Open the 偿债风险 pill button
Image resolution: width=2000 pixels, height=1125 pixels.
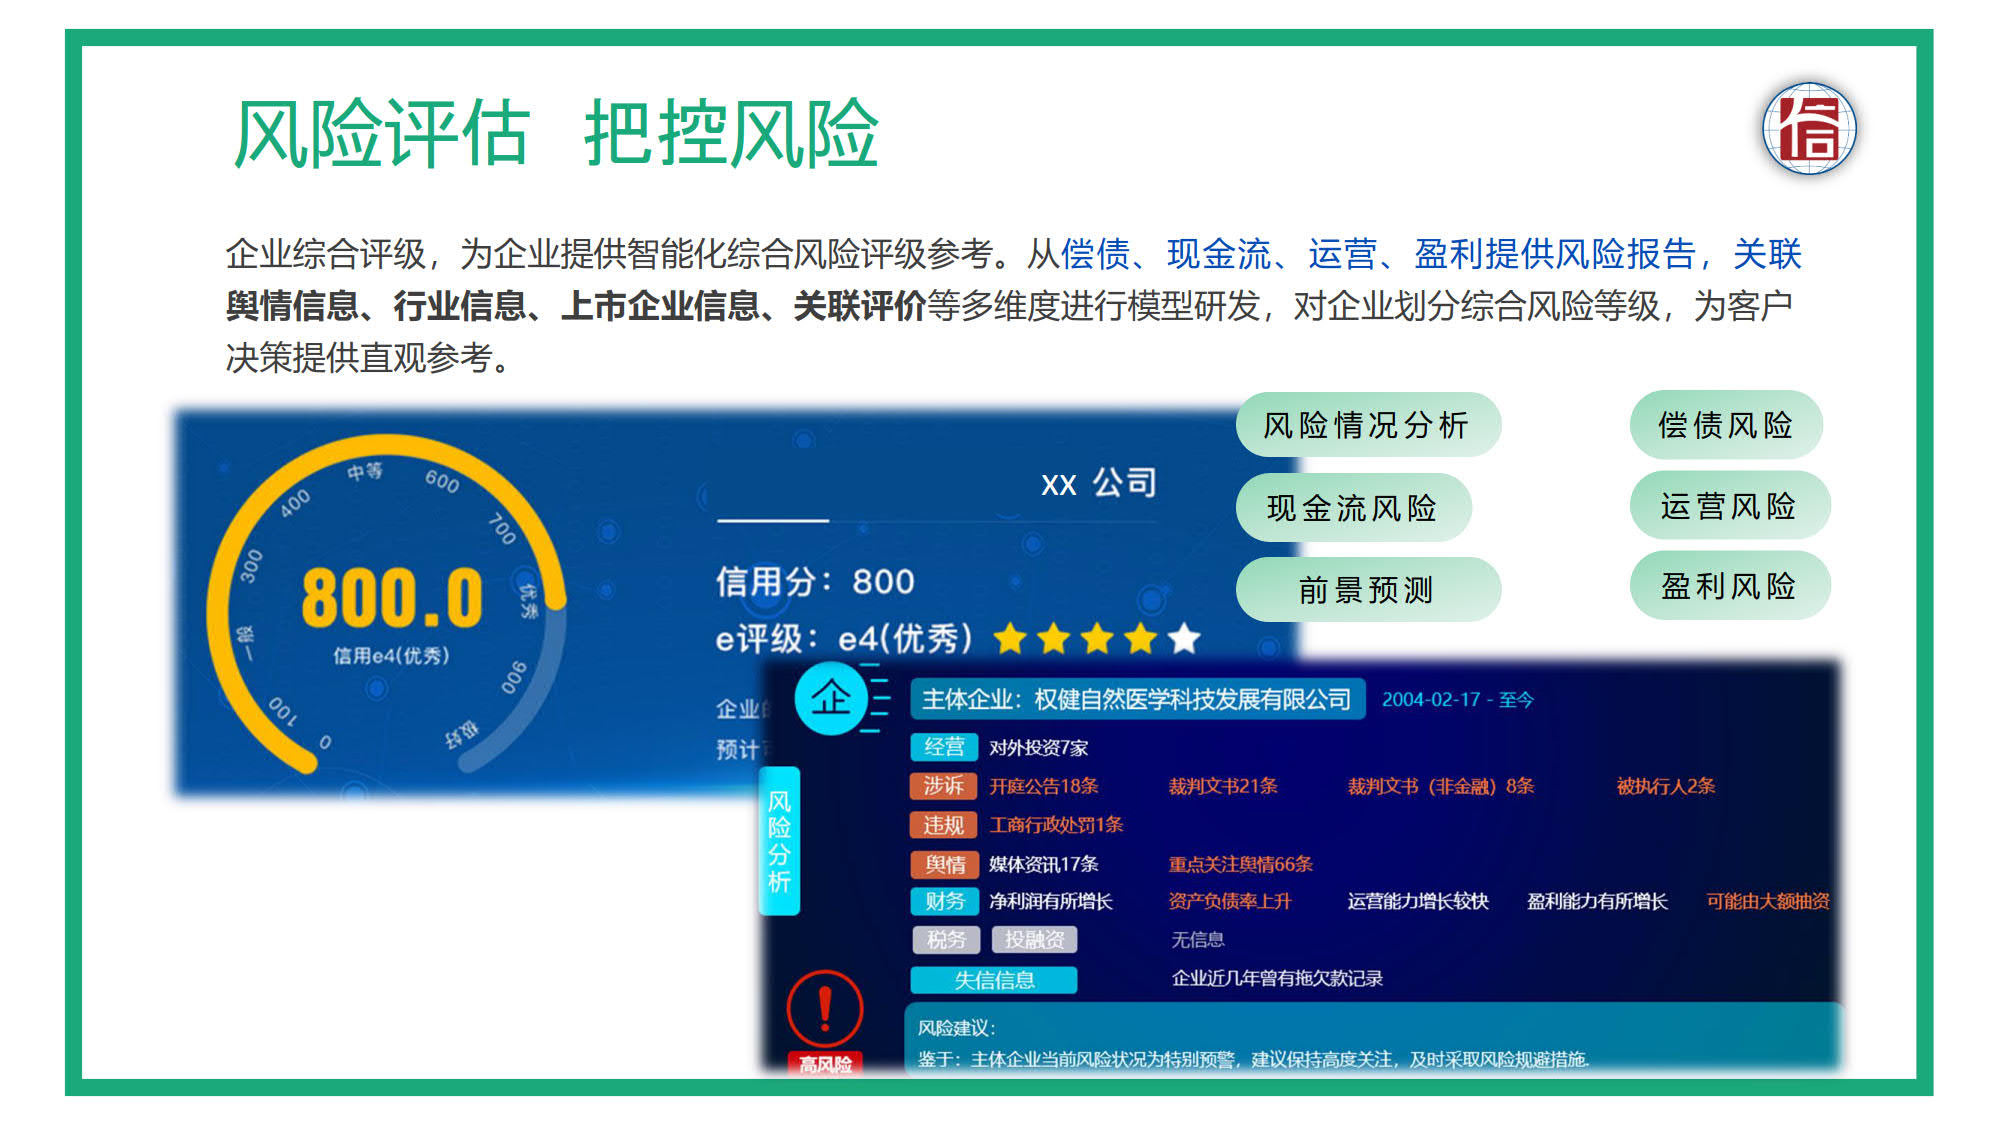click(1726, 425)
